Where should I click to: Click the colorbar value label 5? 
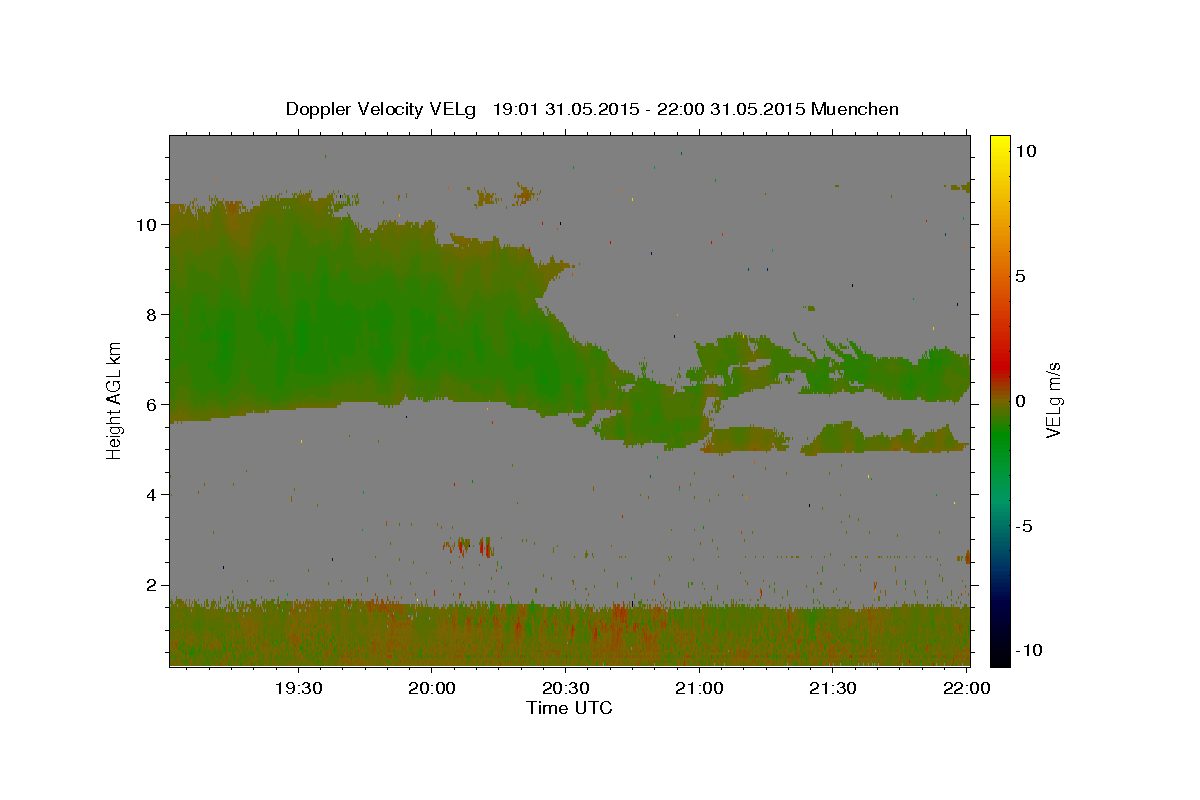[1021, 275]
